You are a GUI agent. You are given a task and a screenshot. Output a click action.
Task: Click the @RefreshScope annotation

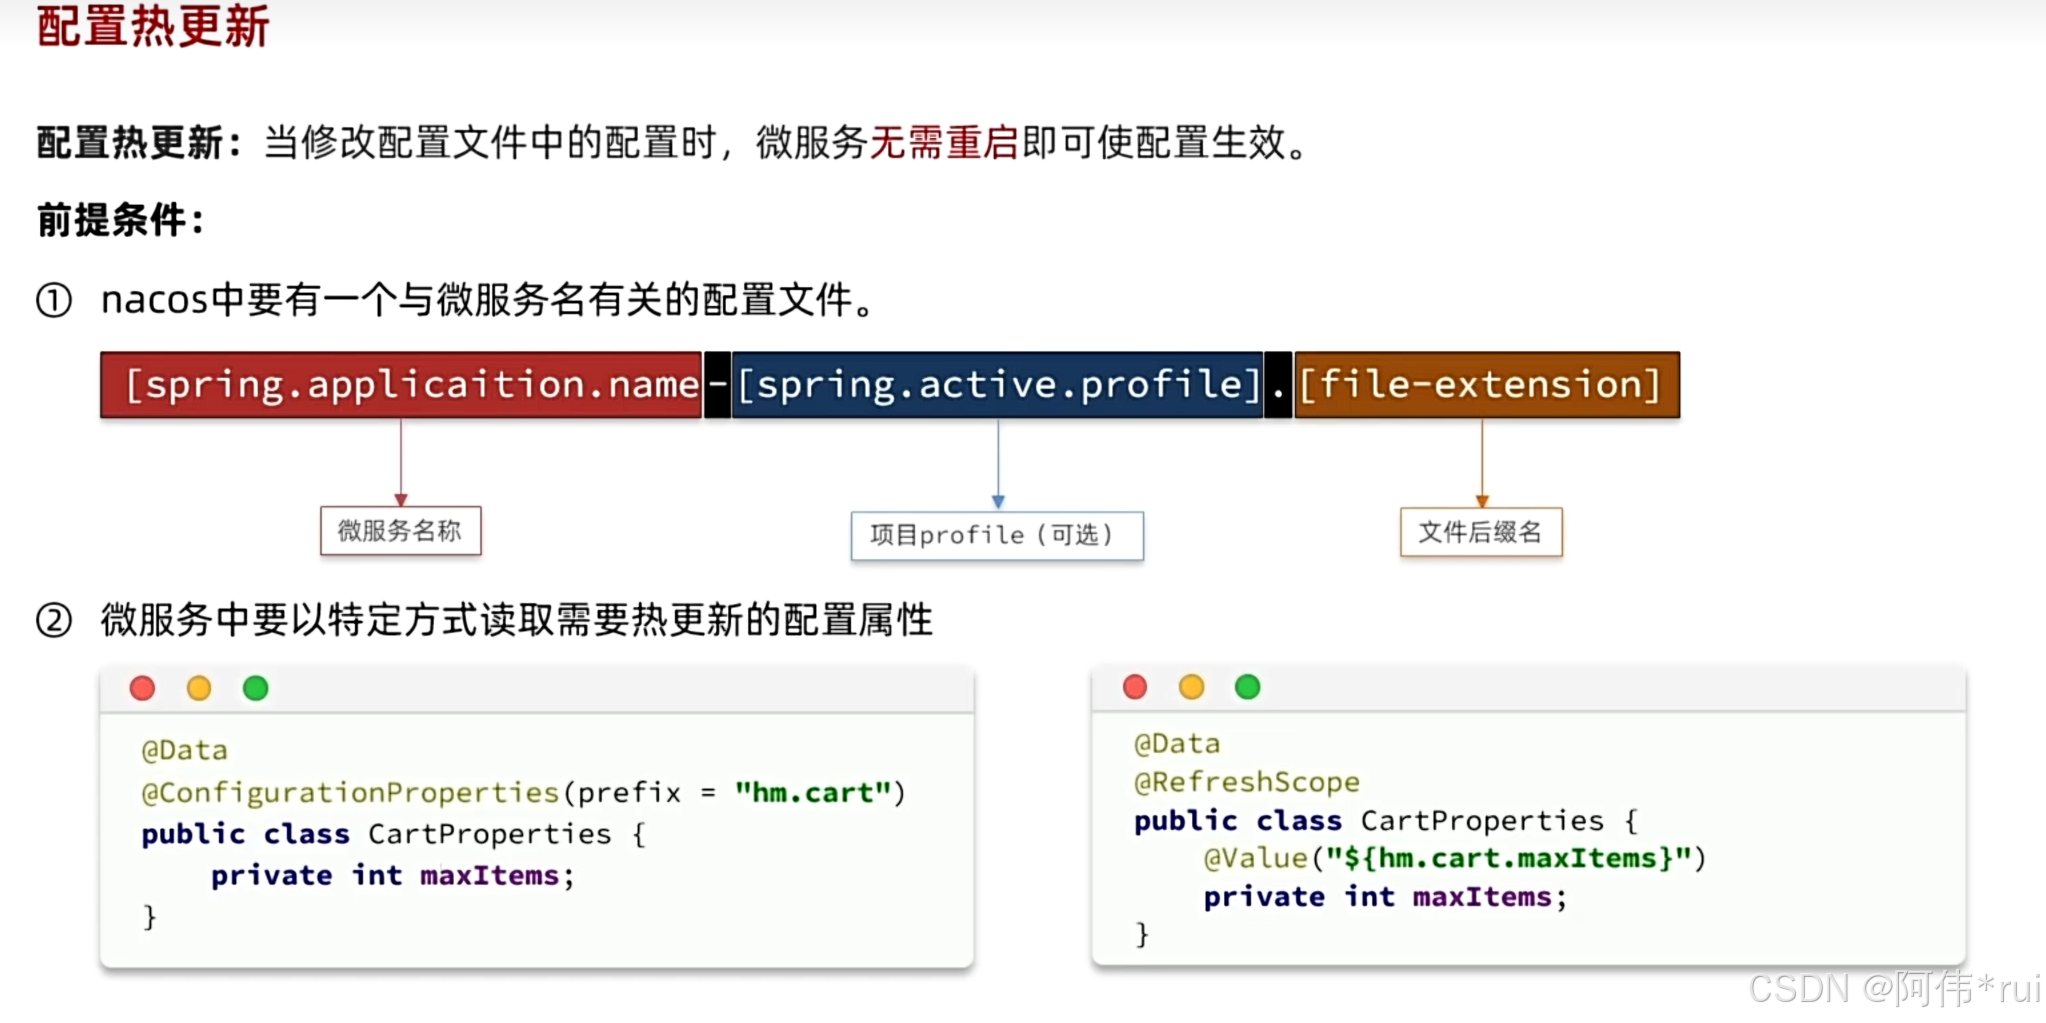pos(1247,782)
